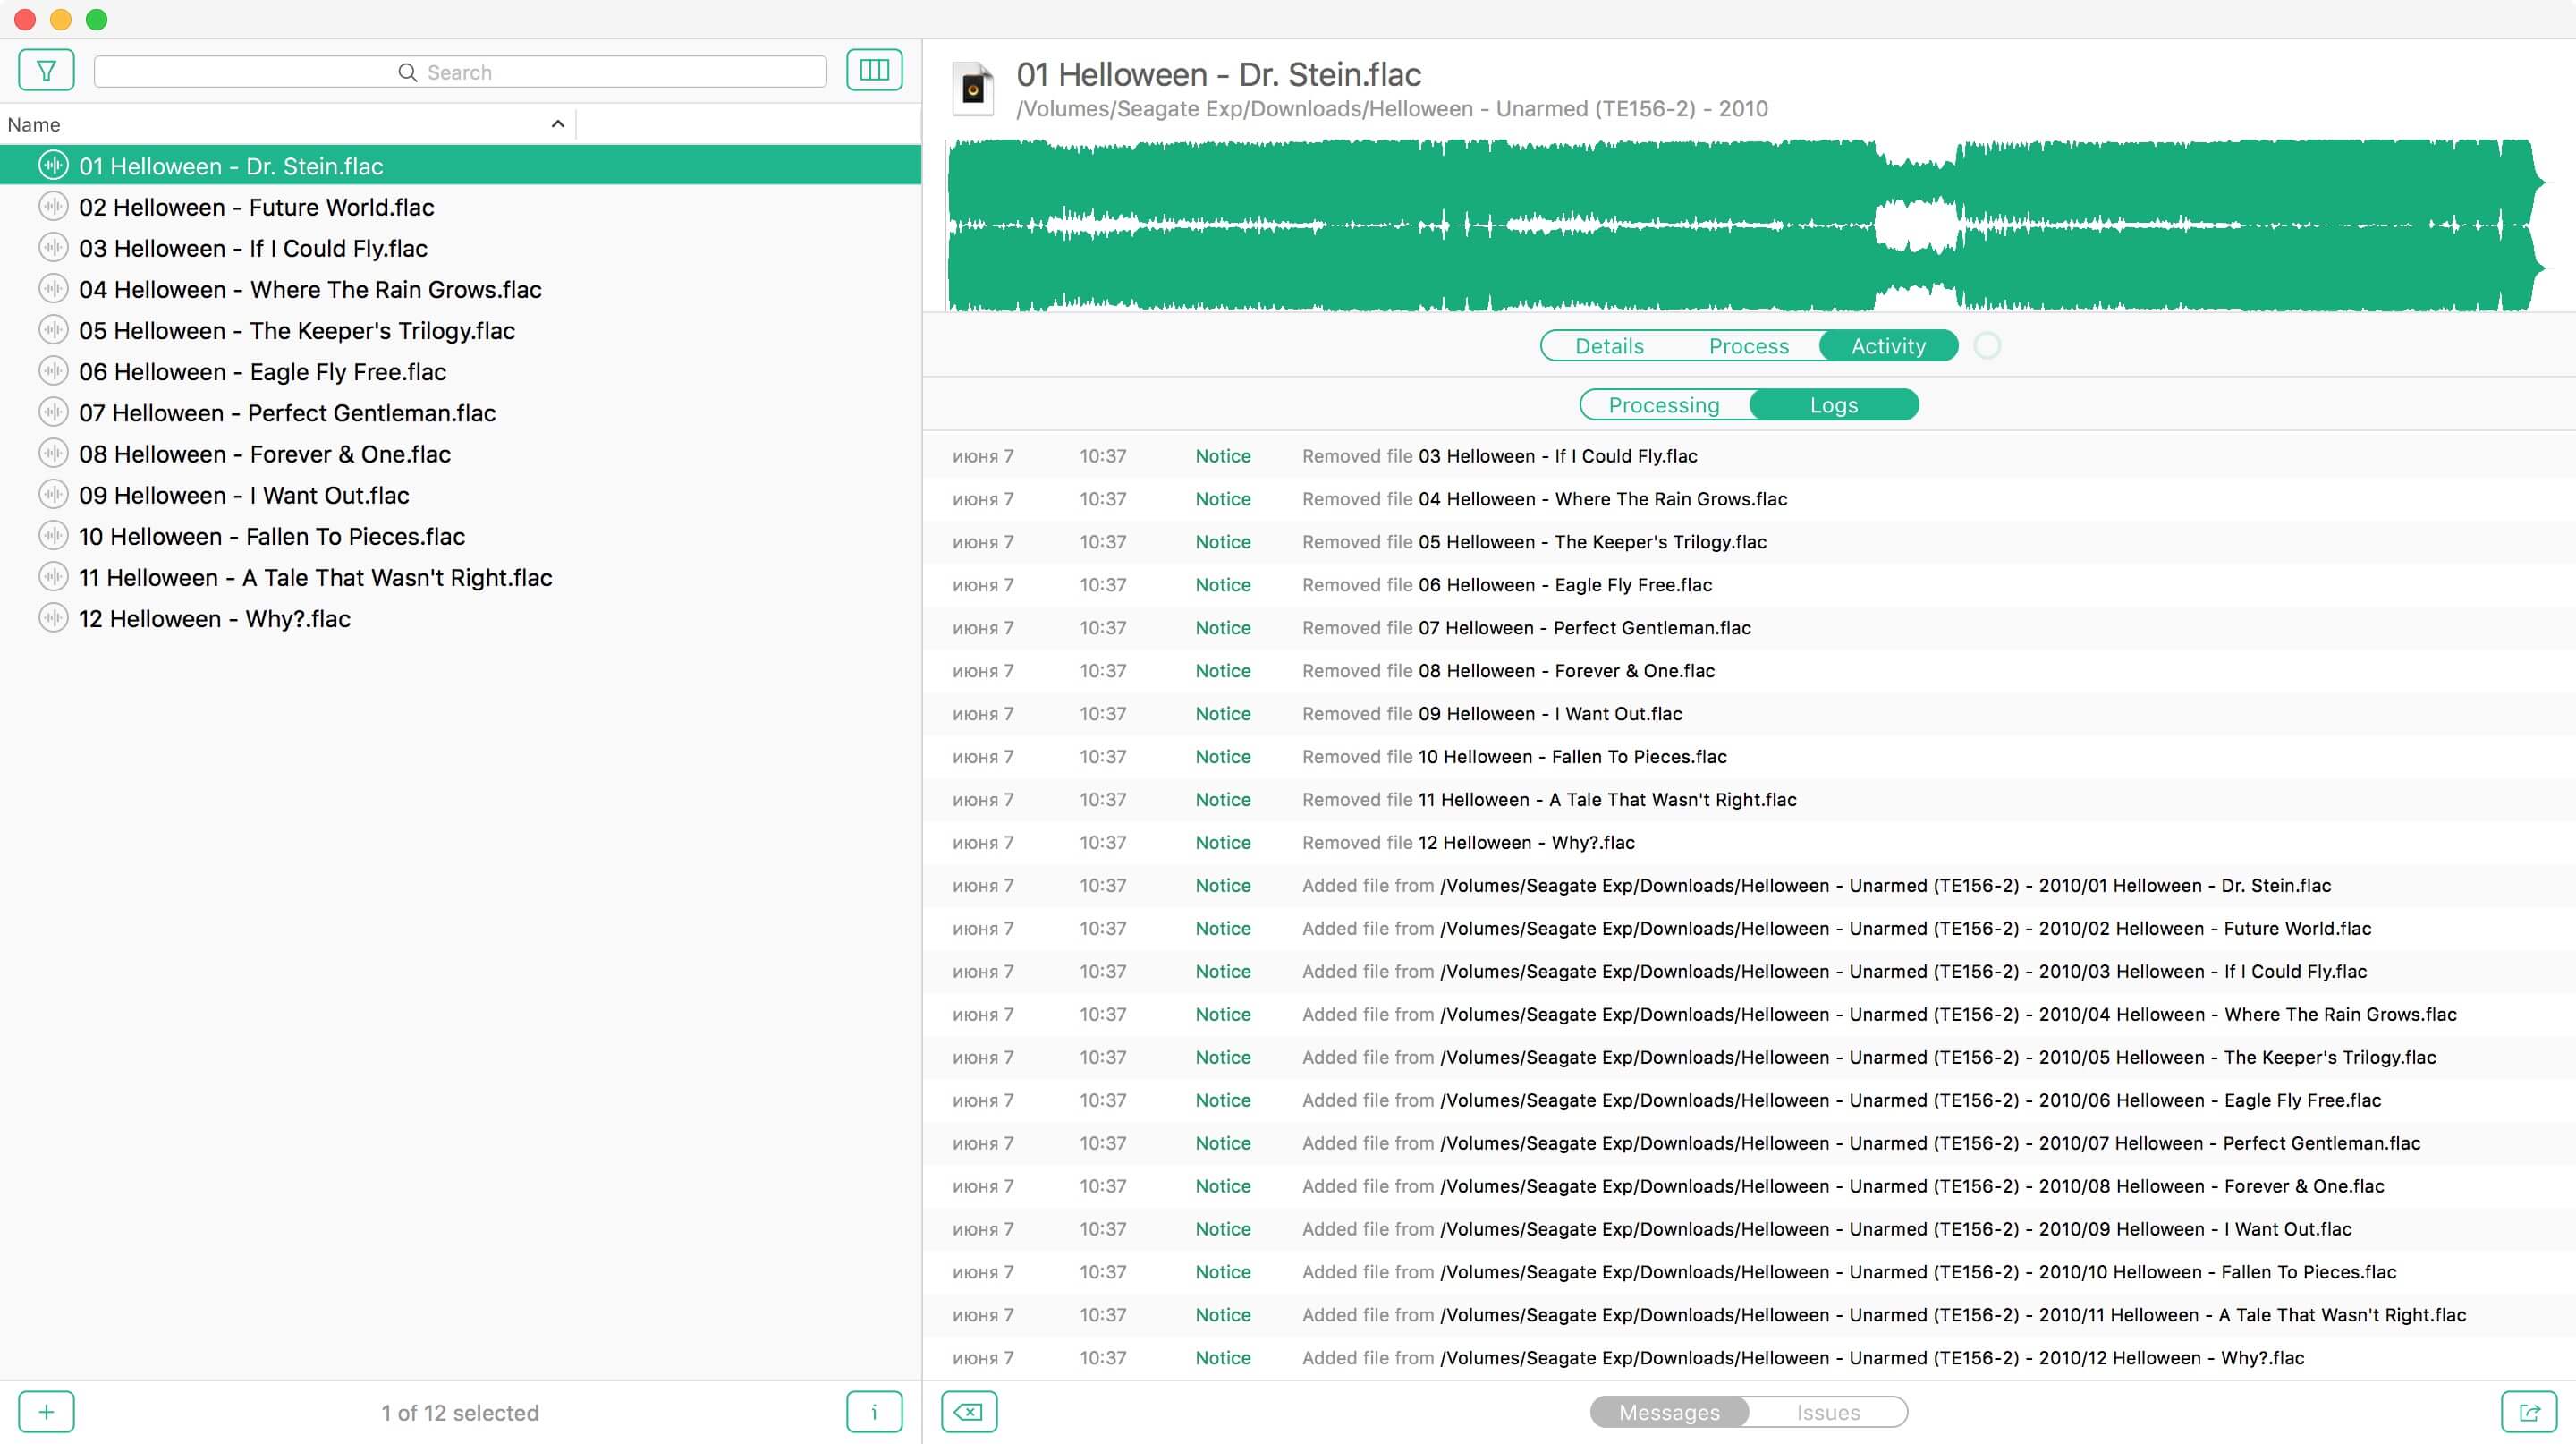Viewport: 2576px width, 1444px height.
Task: Click the 1 of 12 selected status text
Action: [x=460, y=1412]
